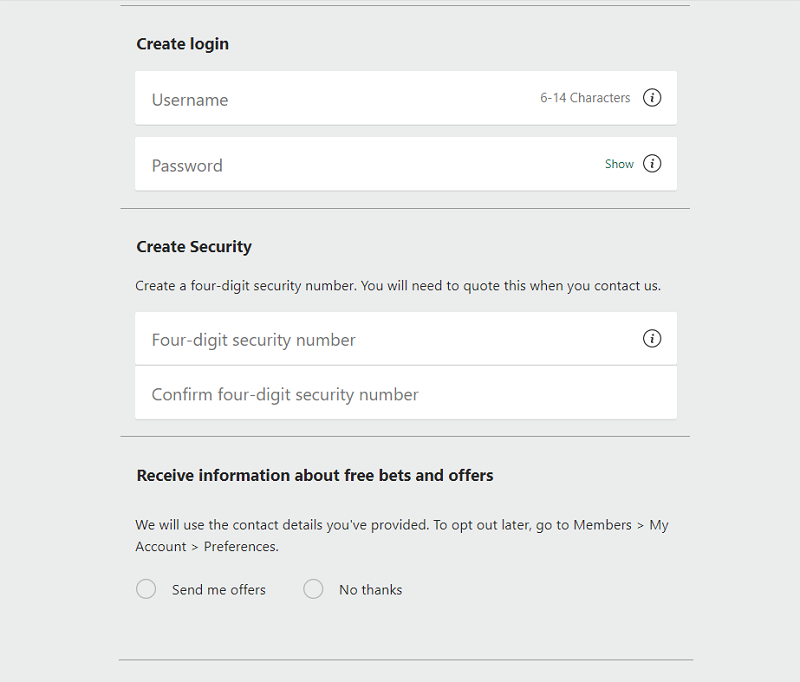The height and width of the screenshot is (682, 800).
Task: Click the 'No thanks' label text
Action: (x=370, y=590)
